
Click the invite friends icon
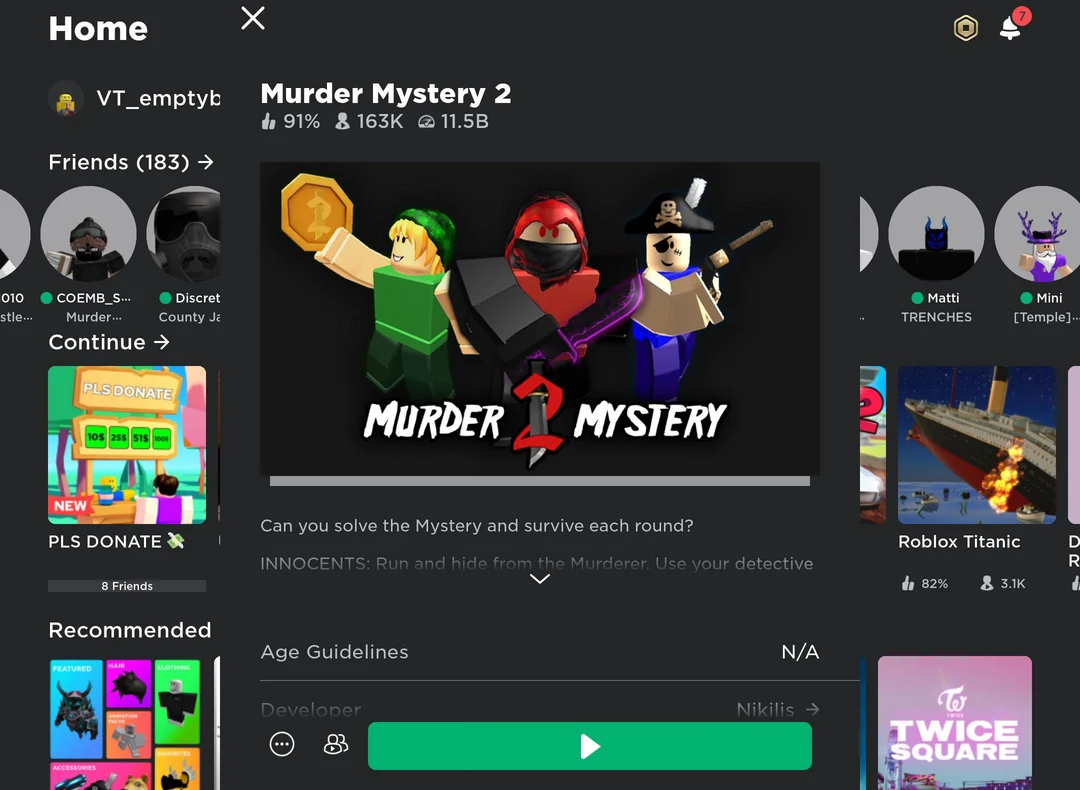point(336,744)
